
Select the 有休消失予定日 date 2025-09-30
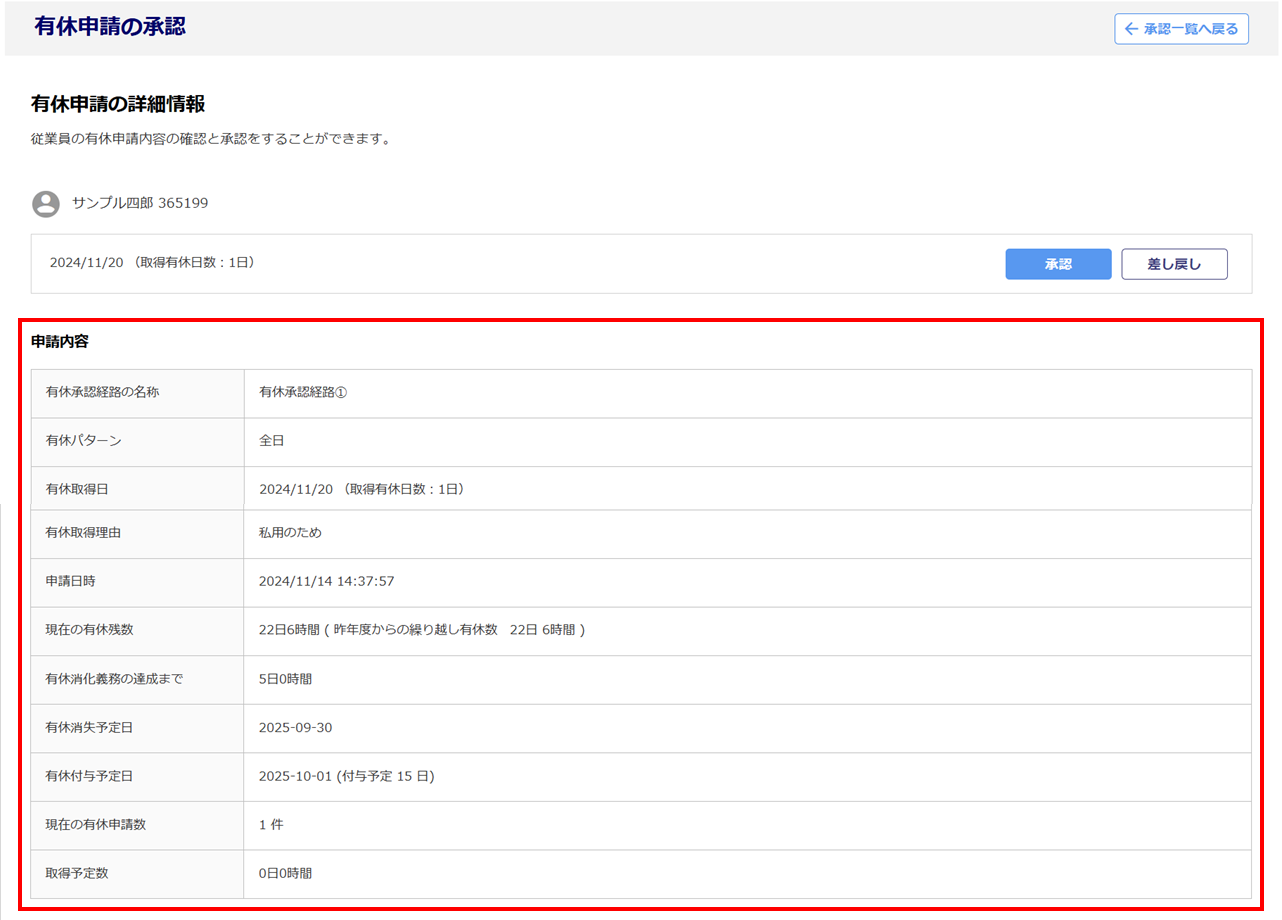point(295,728)
